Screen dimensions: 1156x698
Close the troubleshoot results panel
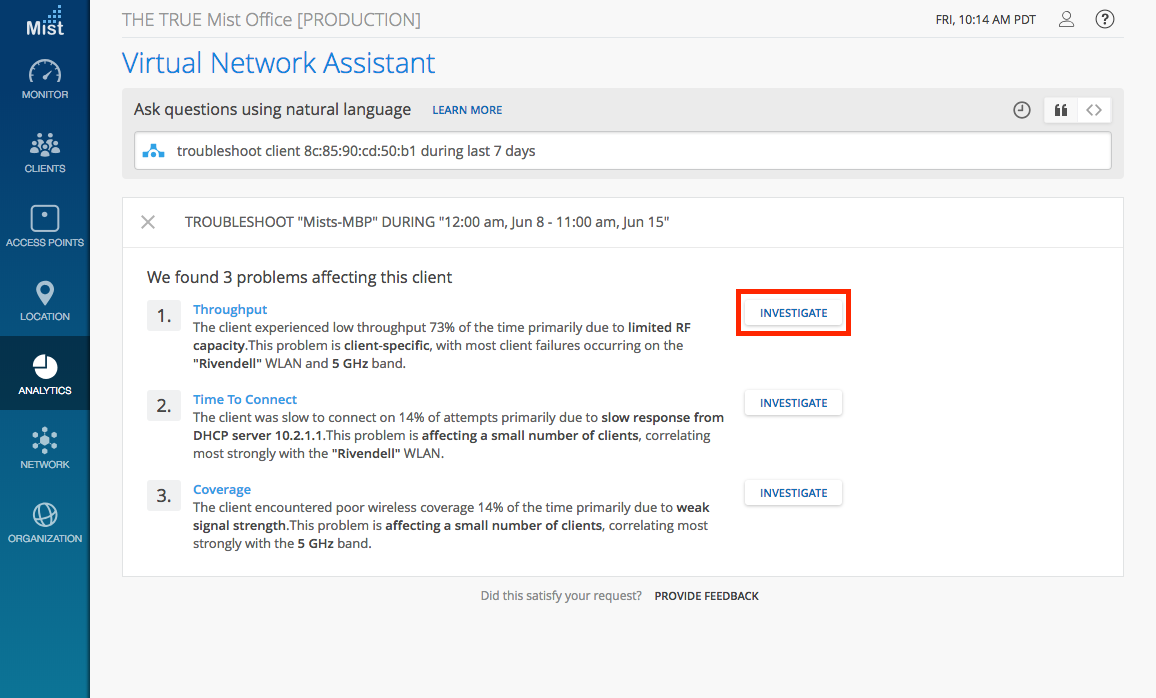148,222
